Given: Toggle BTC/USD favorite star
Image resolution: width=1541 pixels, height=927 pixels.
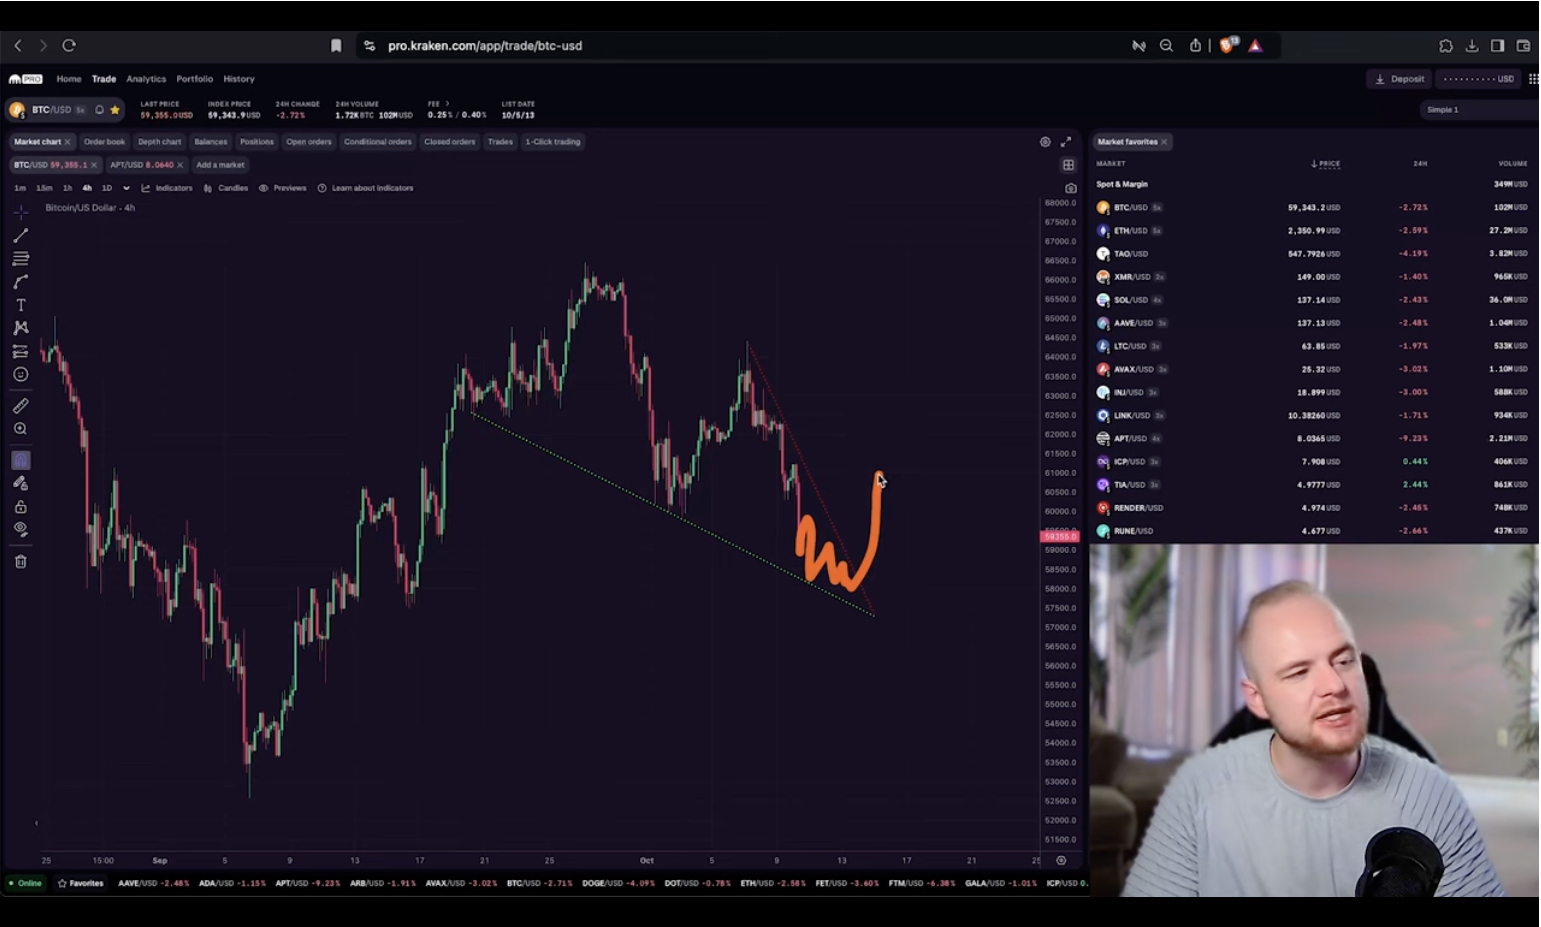Looking at the screenshot, I should (115, 110).
